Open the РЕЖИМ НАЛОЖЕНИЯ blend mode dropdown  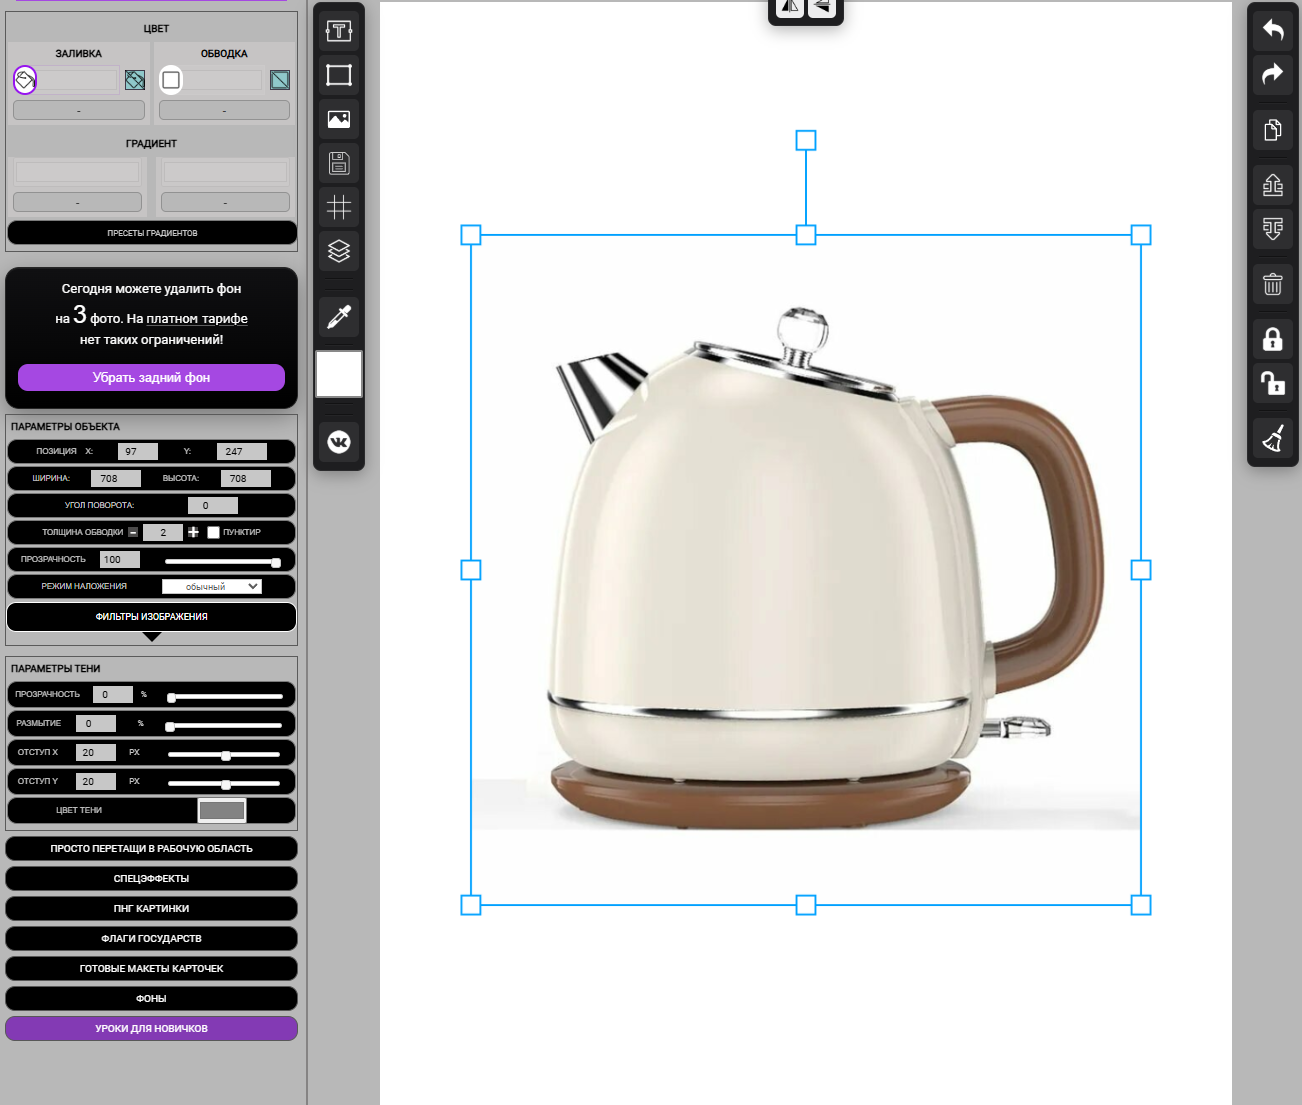click(x=212, y=586)
